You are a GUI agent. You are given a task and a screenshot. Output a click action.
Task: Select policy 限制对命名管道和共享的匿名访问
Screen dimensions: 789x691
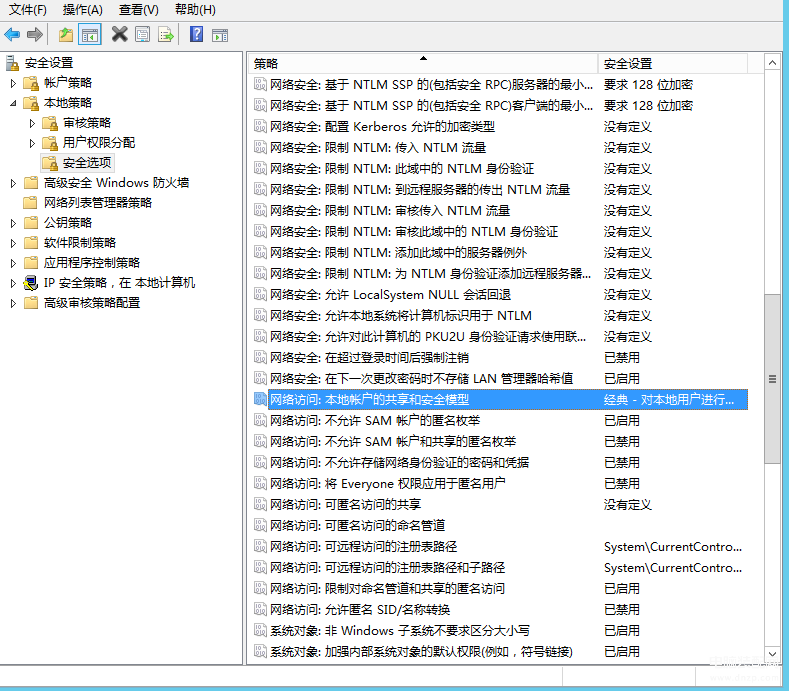click(387, 588)
